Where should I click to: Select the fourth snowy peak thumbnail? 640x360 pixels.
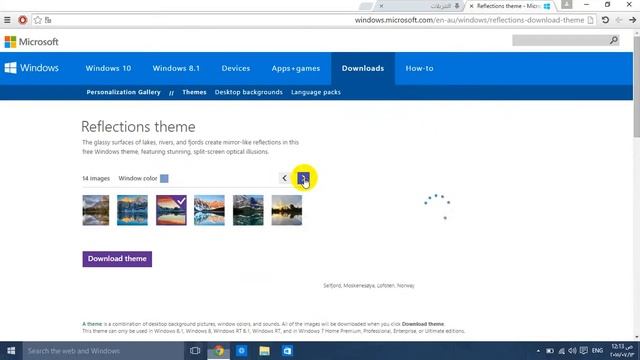click(x=209, y=210)
